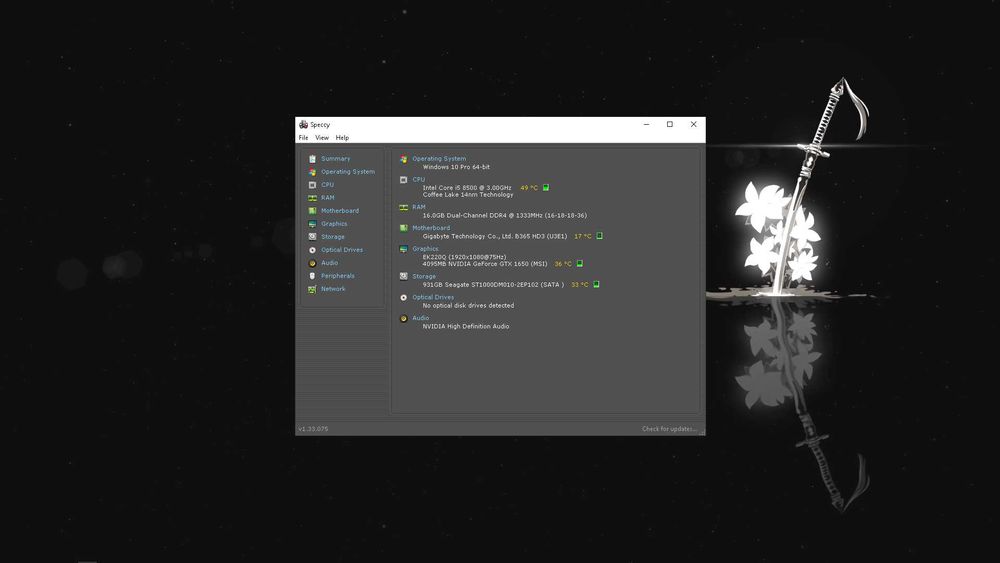Screen dimensions: 1000x563
Task: Click the Audio heading link in summary
Action: (421, 318)
